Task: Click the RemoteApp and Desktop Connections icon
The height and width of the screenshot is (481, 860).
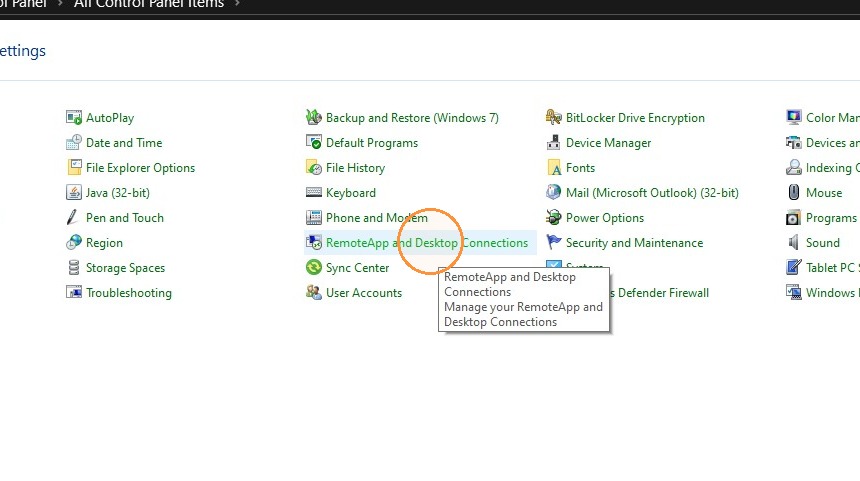Action: coord(314,242)
